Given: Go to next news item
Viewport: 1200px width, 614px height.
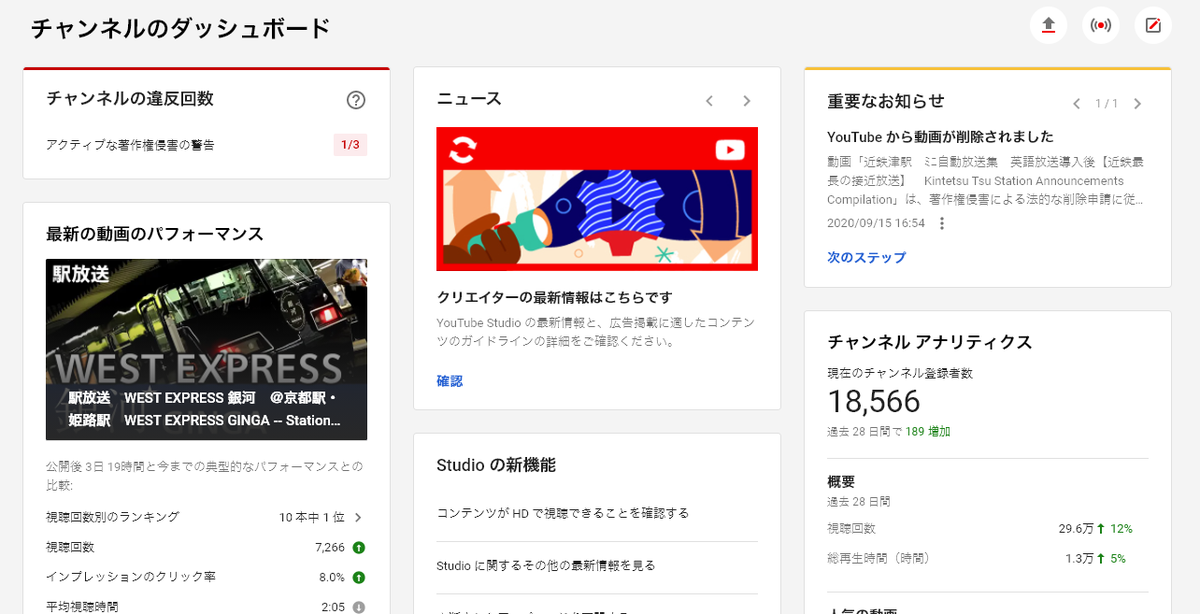Looking at the screenshot, I should [x=746, y=100].
